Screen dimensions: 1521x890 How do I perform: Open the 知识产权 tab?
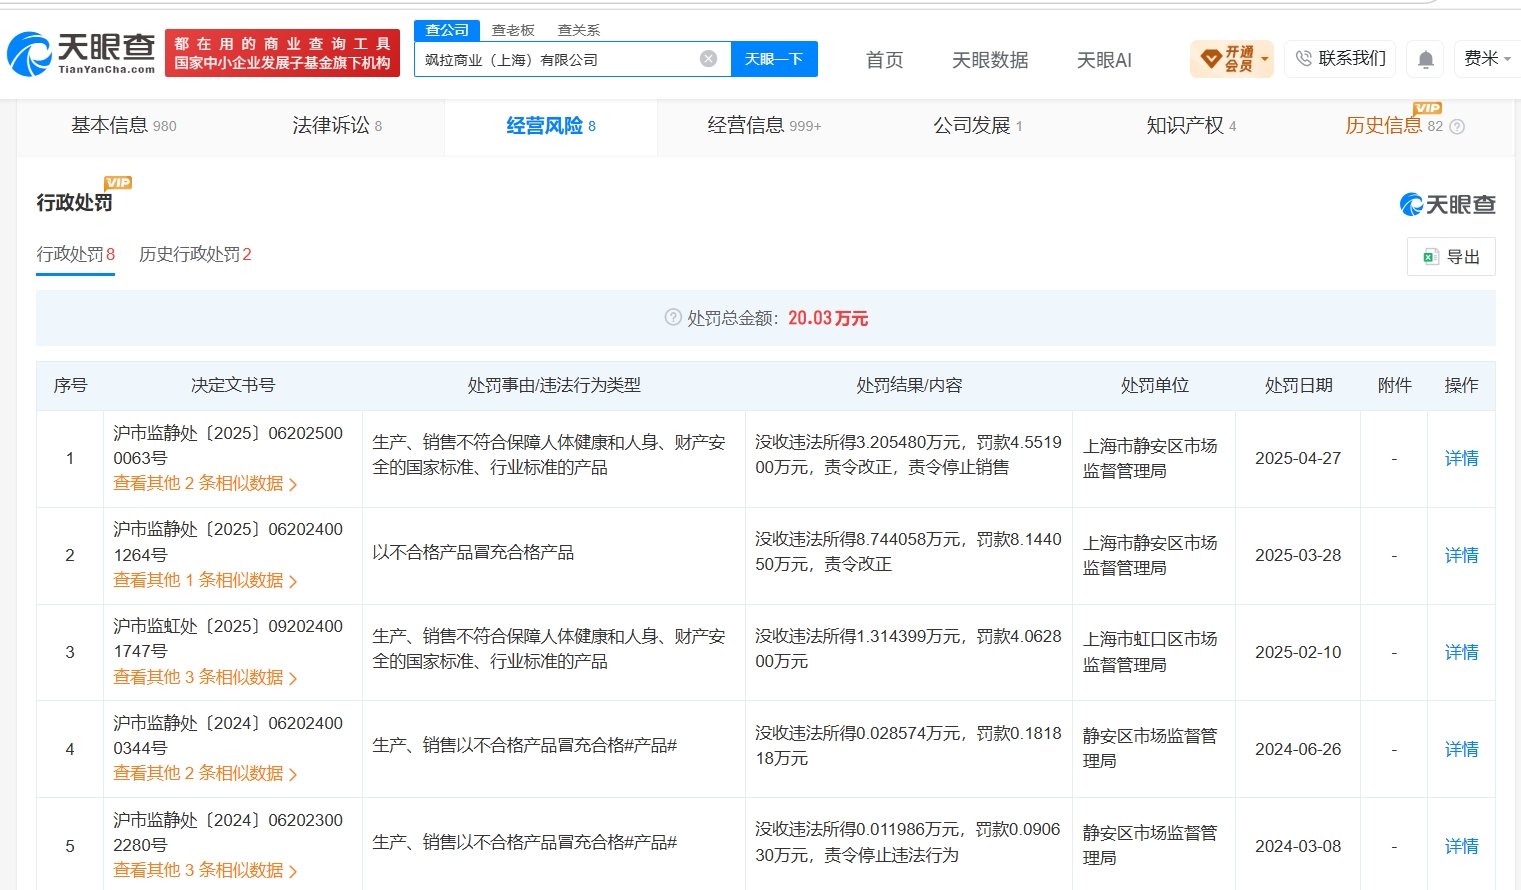(x=1191, y=125)
